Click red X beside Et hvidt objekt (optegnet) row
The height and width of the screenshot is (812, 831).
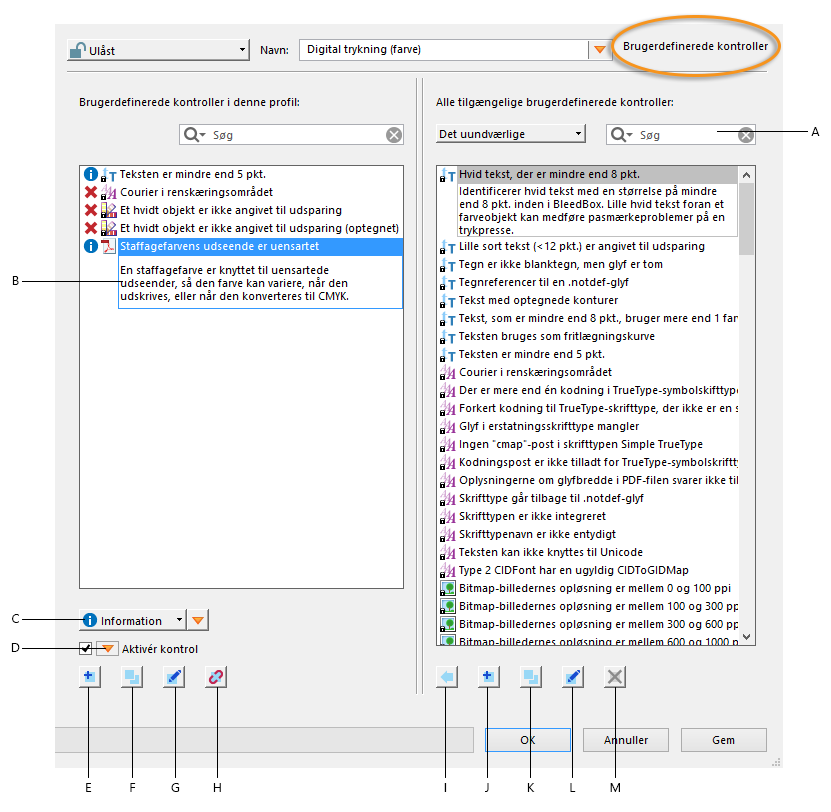[91, 228]
